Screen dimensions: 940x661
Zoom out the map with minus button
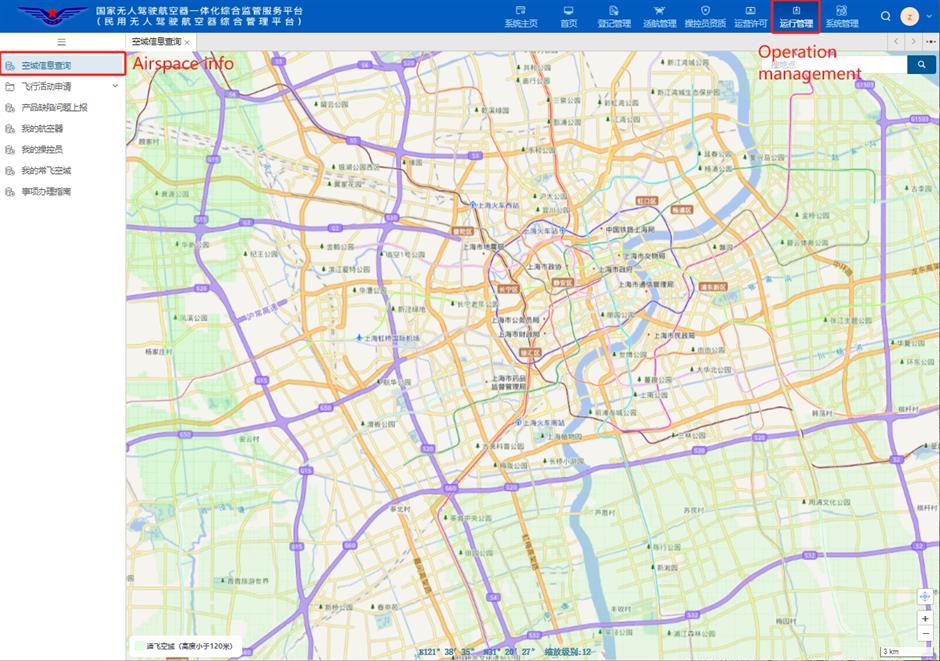point(925,634)
